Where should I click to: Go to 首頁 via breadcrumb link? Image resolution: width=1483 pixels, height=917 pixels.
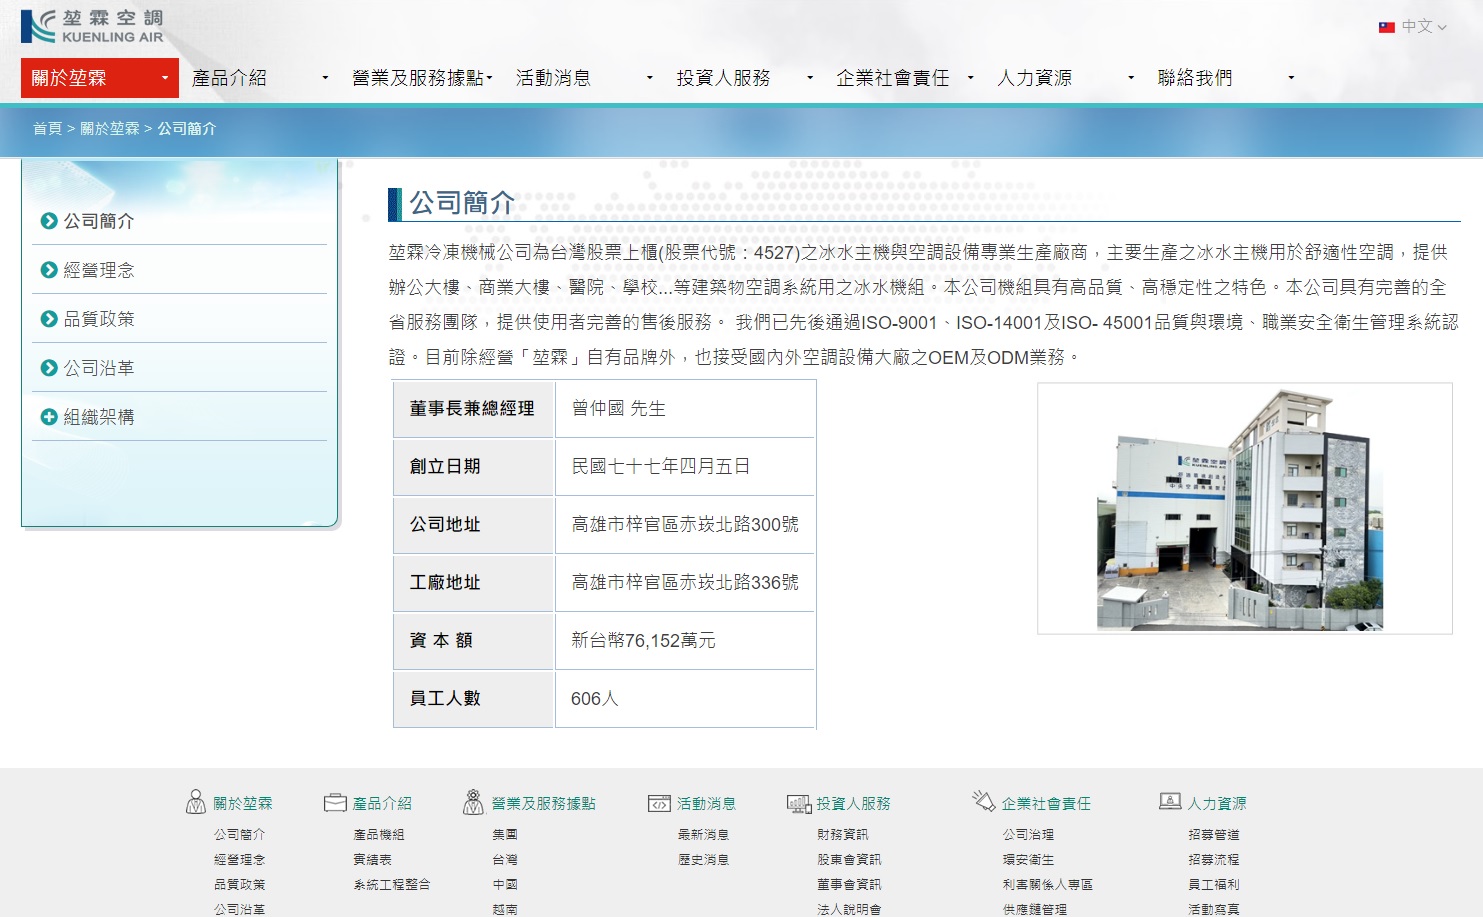click(47, 129)
